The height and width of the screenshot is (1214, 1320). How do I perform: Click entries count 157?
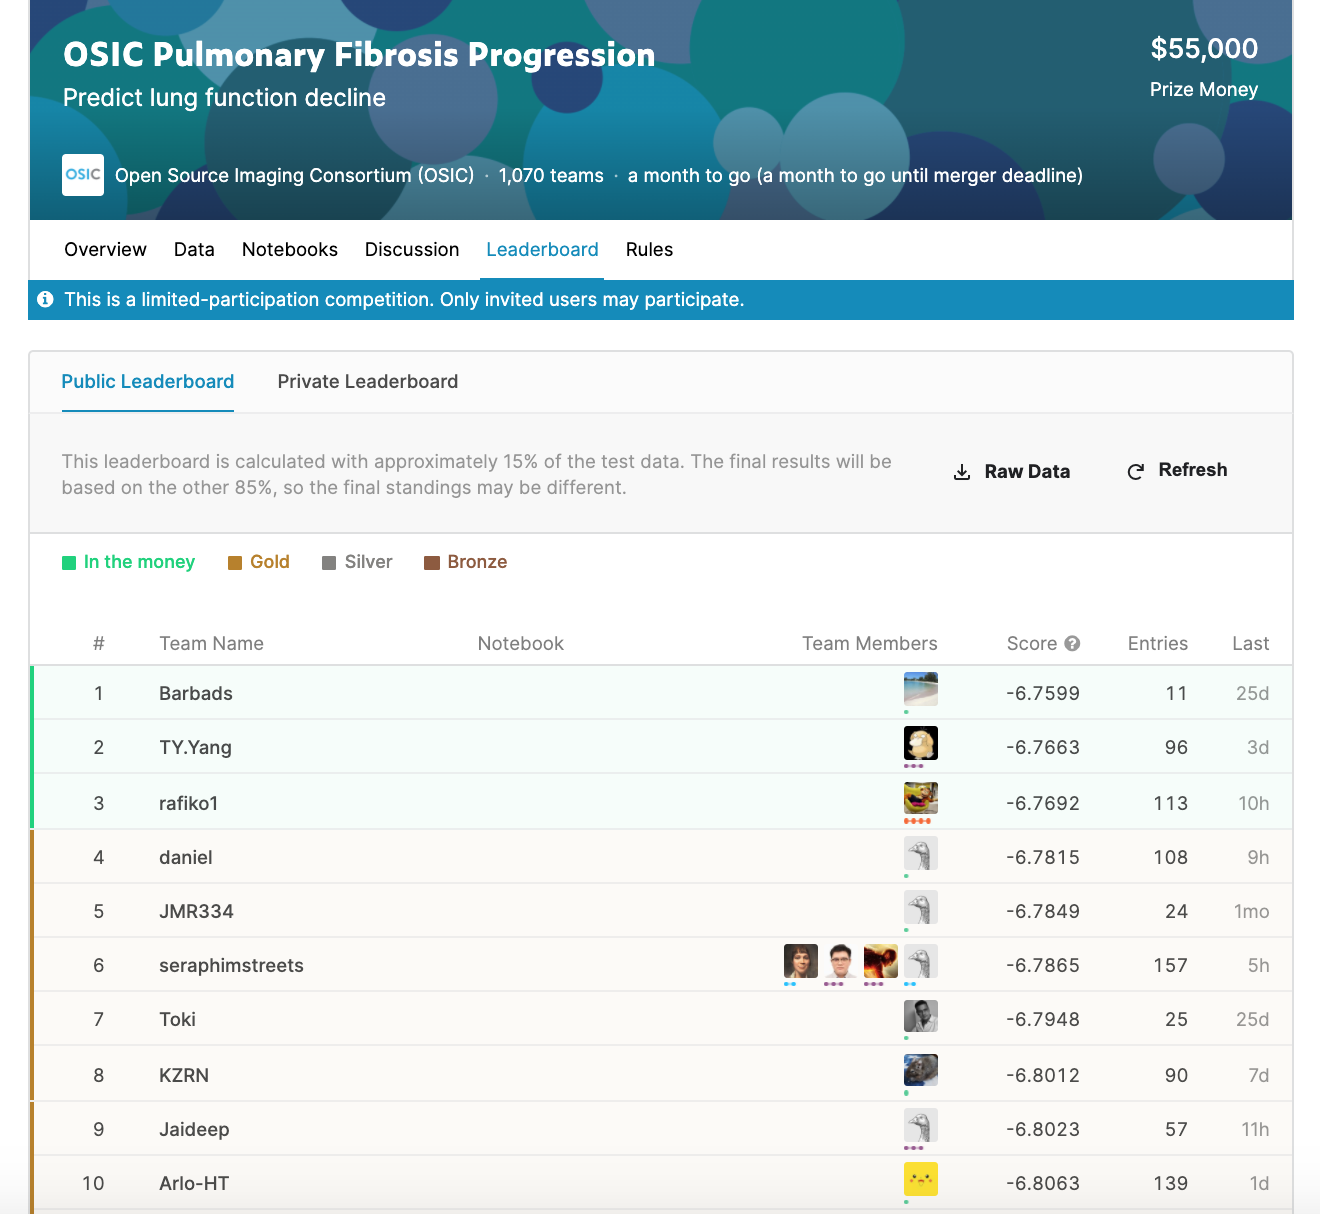pyautogui.click(x=1171, y=965)
